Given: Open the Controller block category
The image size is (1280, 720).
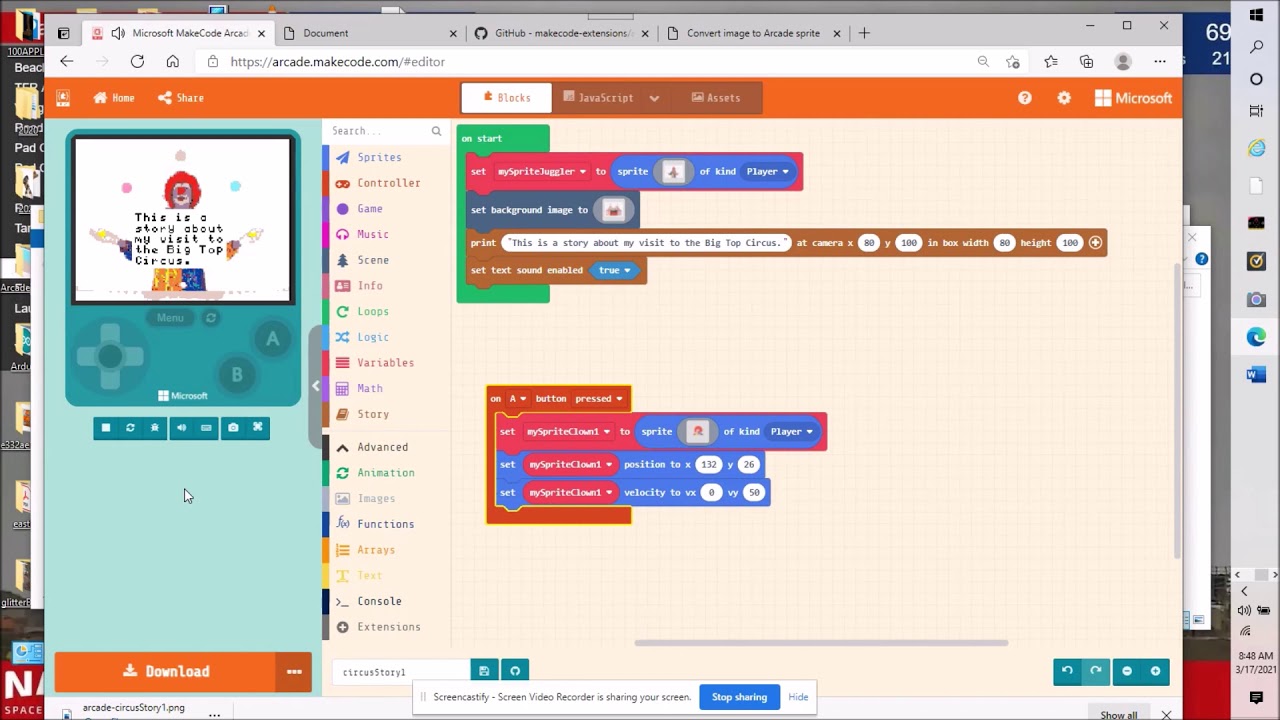Looking at the screenshot, I should 388,183.
